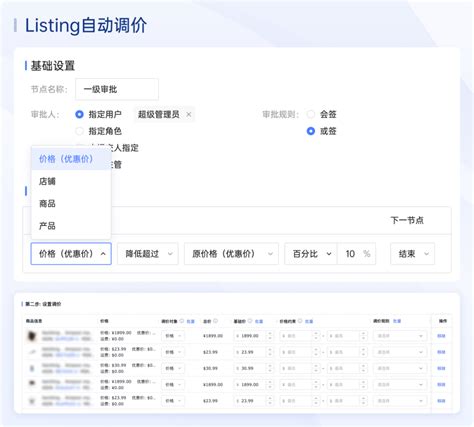Collapse the 价格（优惠价）condition combo box
474x427 pixels.
pos(71,254)
